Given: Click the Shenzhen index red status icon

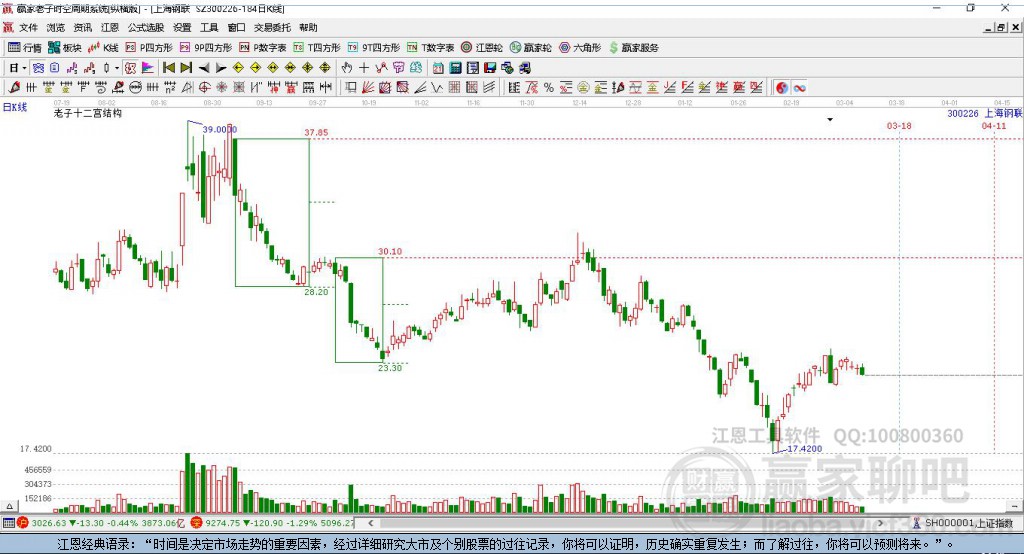Looking at the screenshot, I should click(197, 523).
